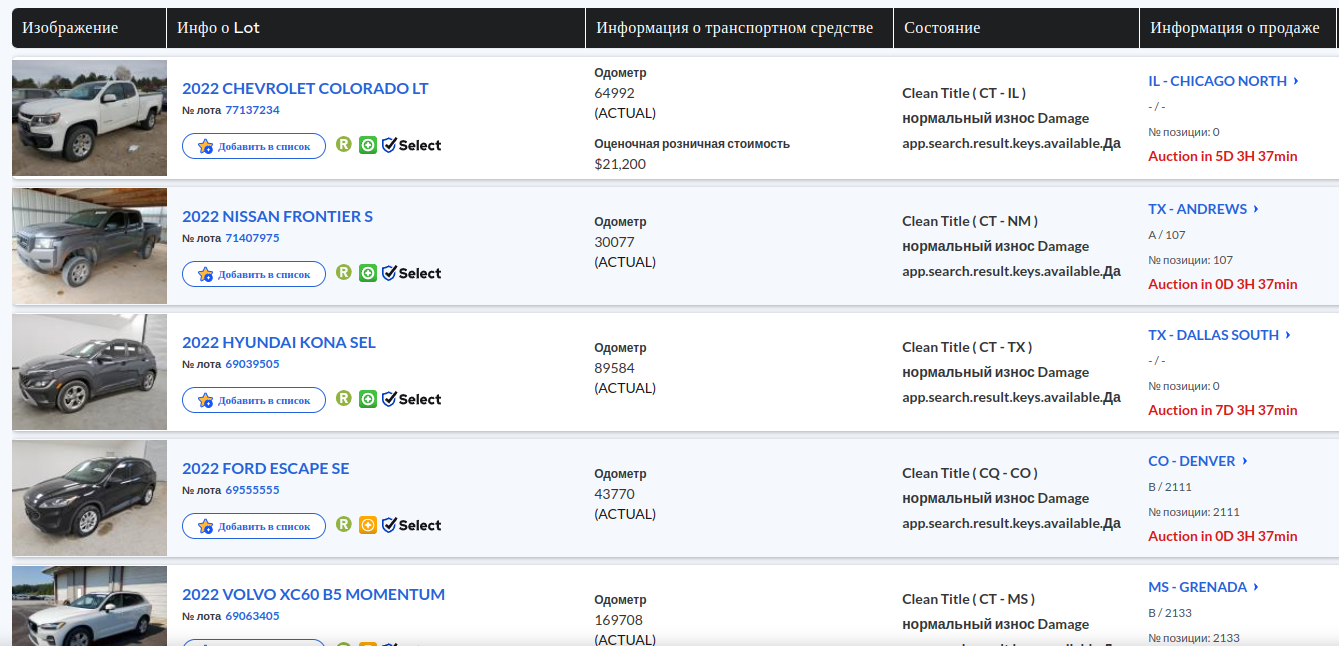1339x654 pixels.
Task: Open lot number 71407975
Action: coord(252,238)
